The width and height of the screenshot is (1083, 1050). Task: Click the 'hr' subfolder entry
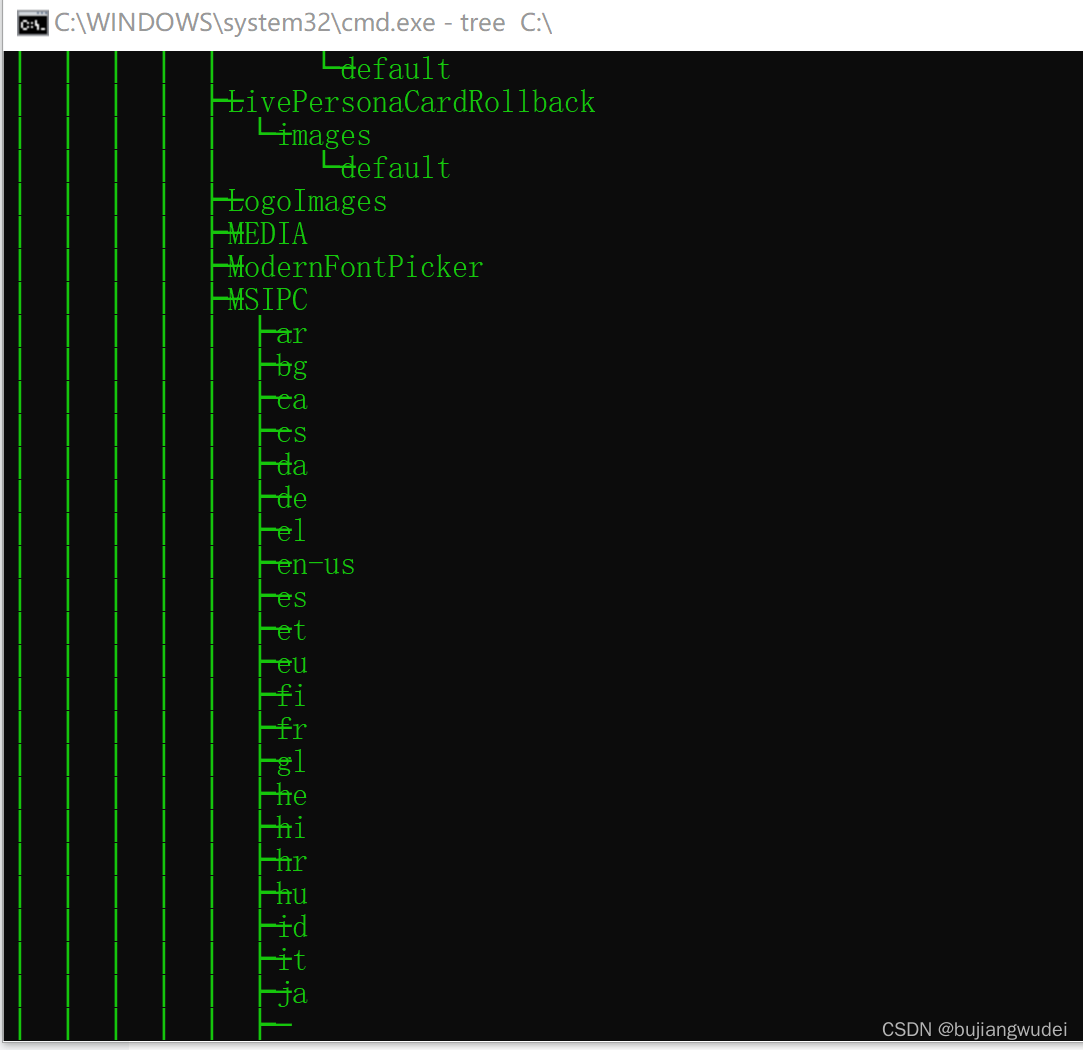coord(291,861)
